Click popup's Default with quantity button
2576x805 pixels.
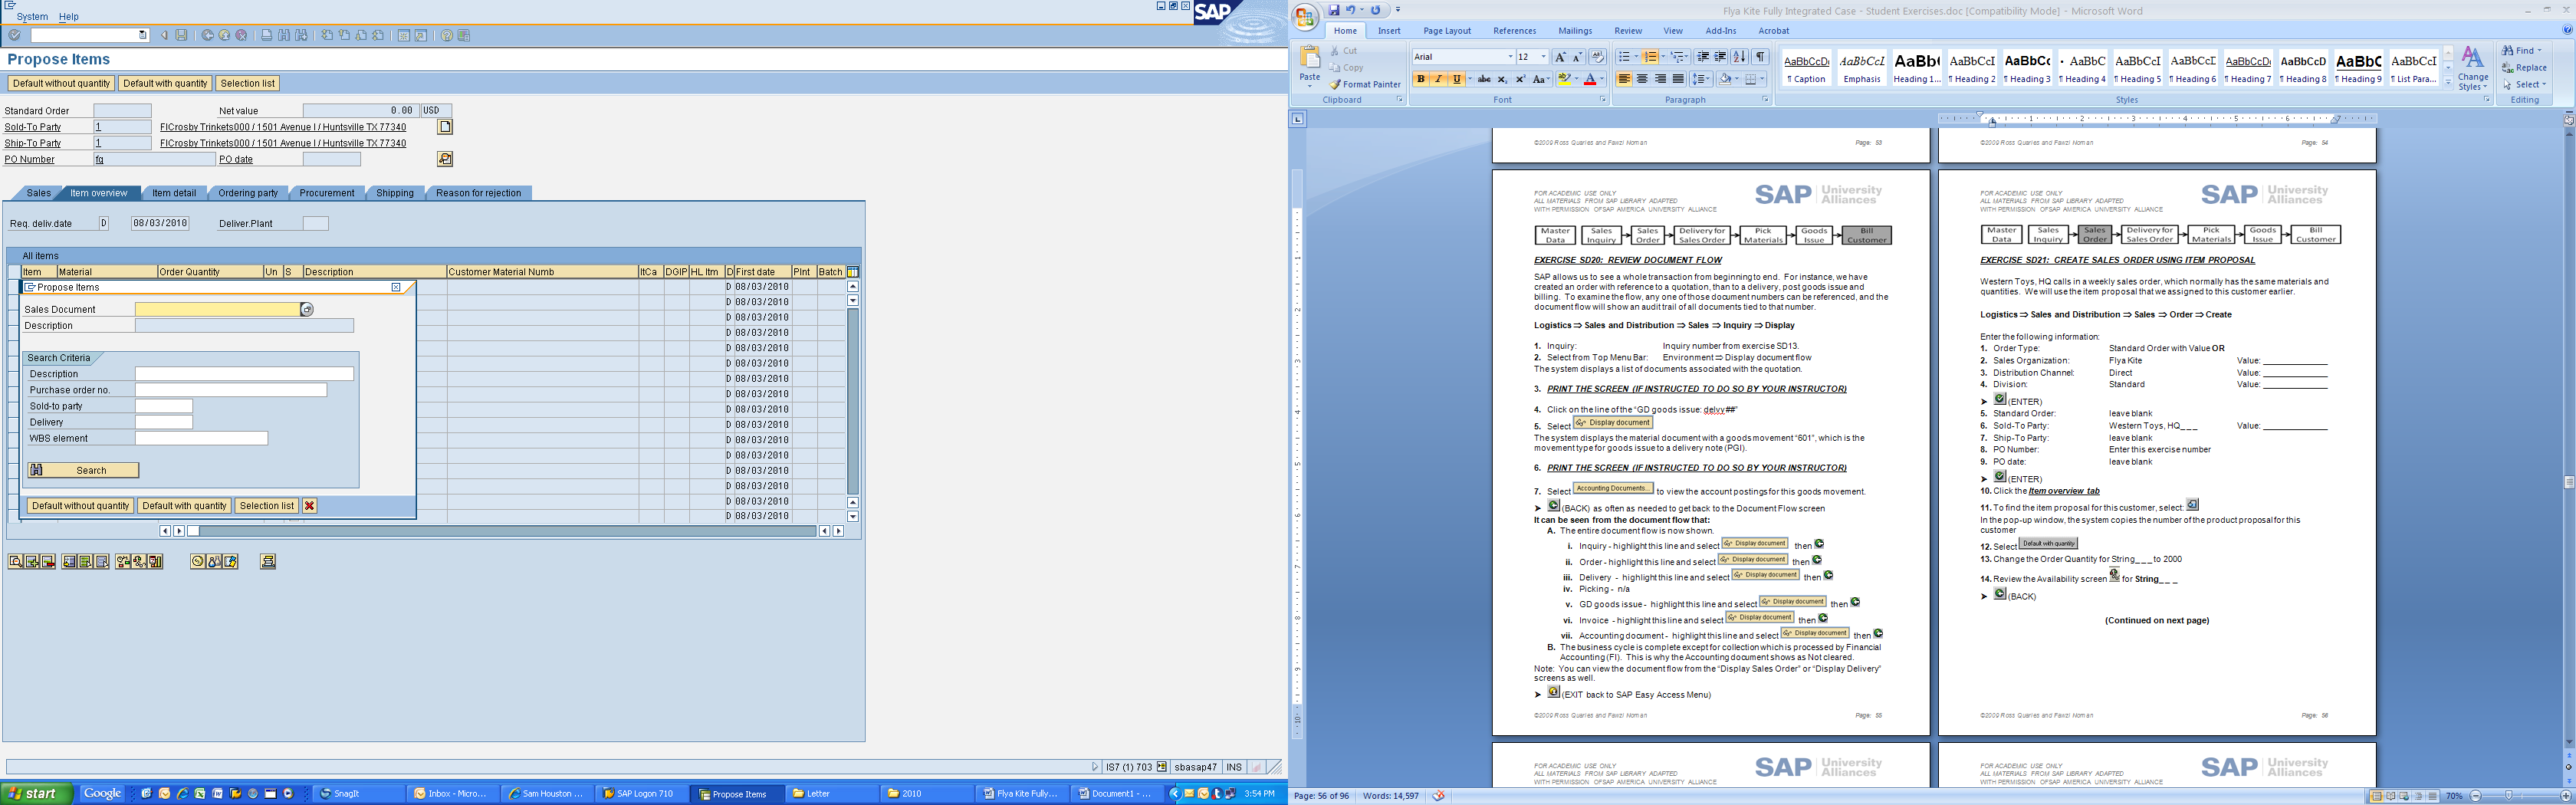click(x=184, y=506)
